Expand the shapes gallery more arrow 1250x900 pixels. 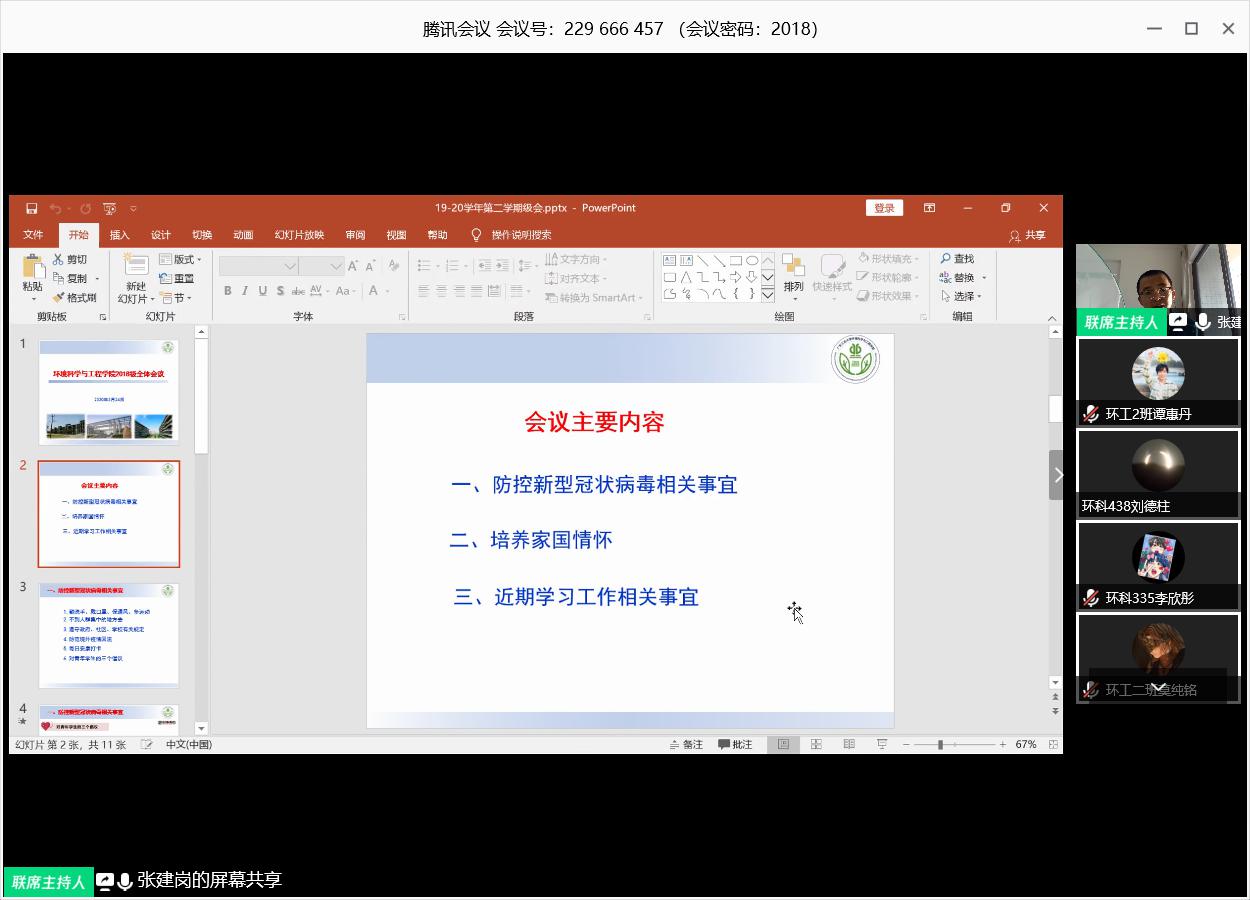pyautogui.click(x=768, y=296)
